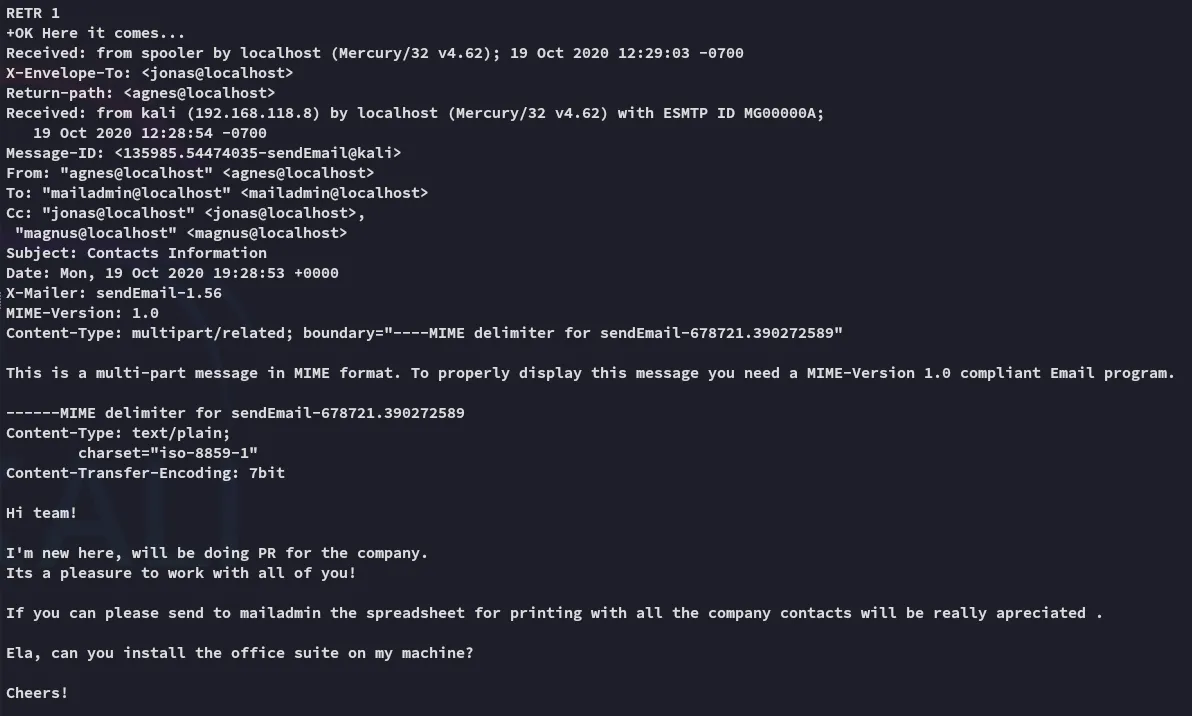Click the RETR 1 command line
1192x716 pixels.
pos(33,13)
